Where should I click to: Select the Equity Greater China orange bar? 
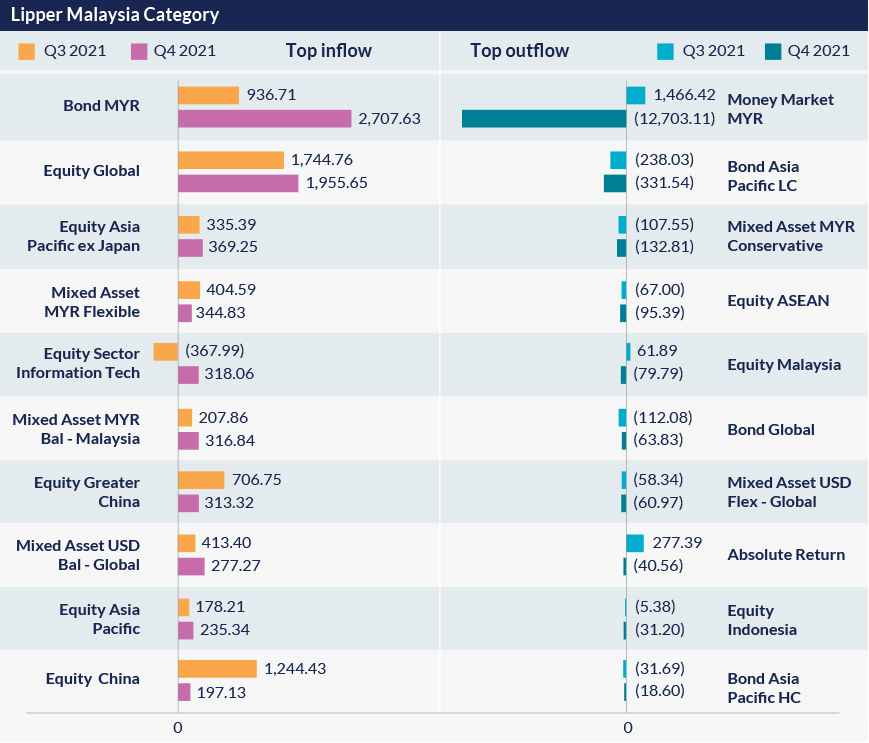[201, 480]
